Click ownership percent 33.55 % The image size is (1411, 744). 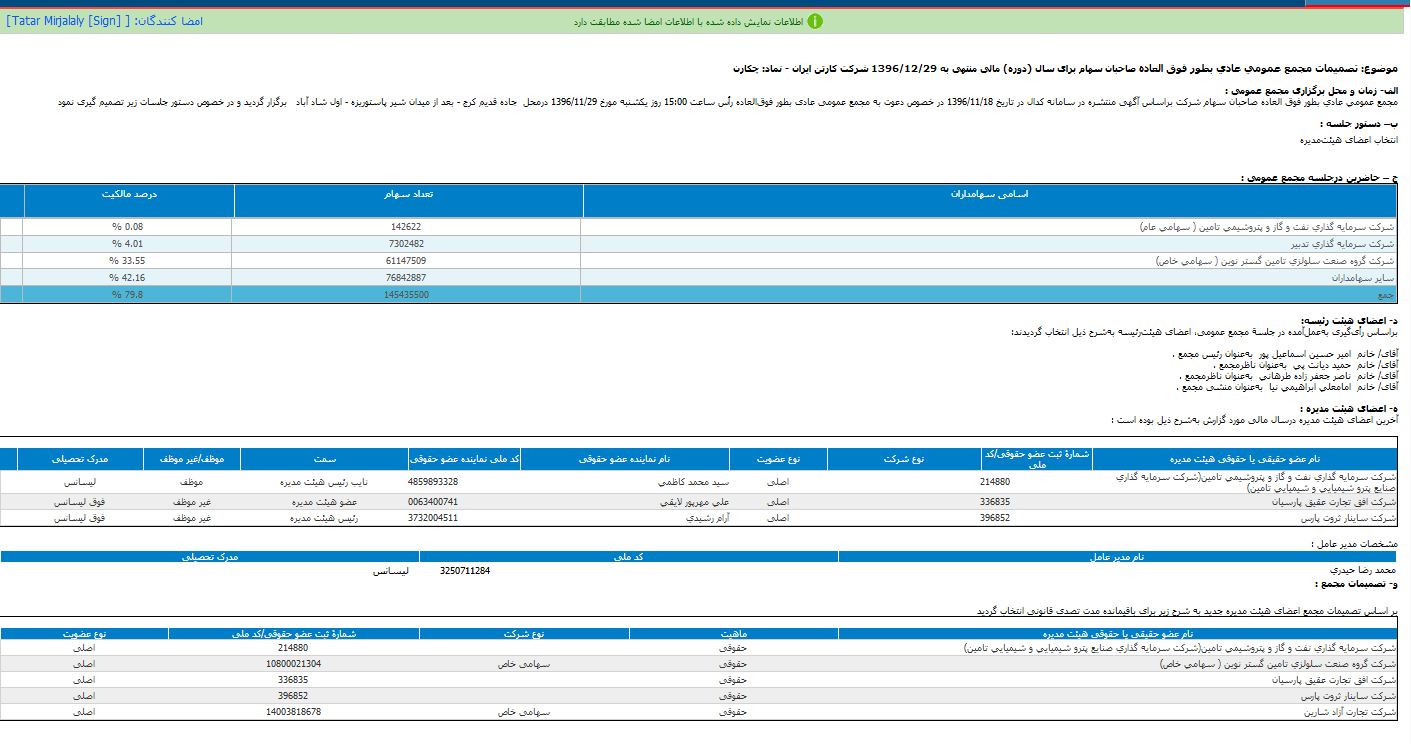point(128,260)
